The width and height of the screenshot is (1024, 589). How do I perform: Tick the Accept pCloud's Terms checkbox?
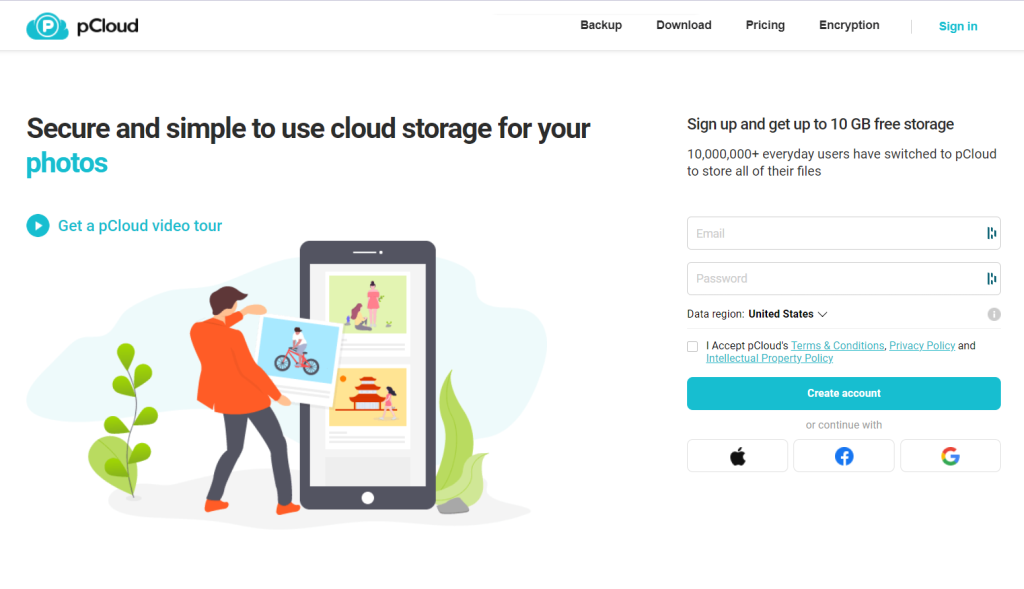(692, 347)
